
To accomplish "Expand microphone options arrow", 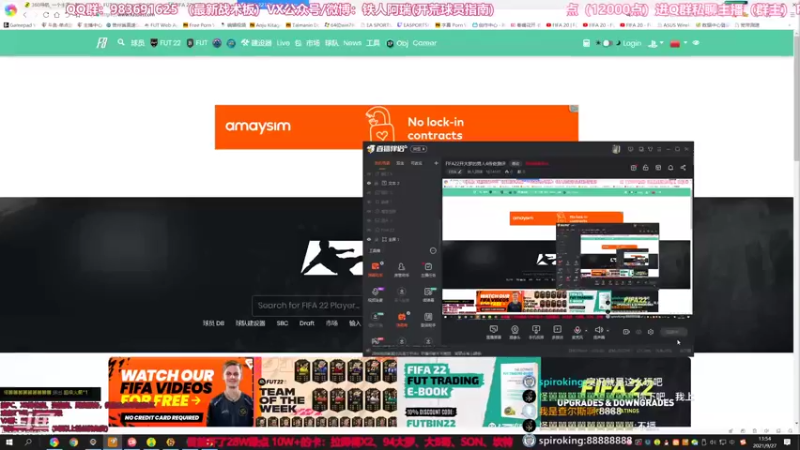I will [x=586, y=331].
